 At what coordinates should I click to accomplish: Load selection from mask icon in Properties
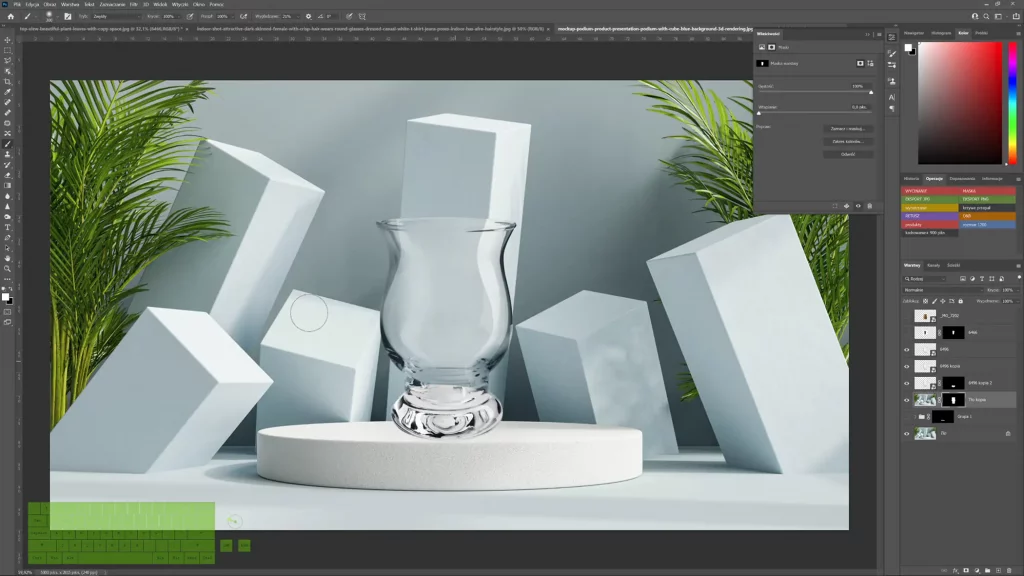coord(835,206)
